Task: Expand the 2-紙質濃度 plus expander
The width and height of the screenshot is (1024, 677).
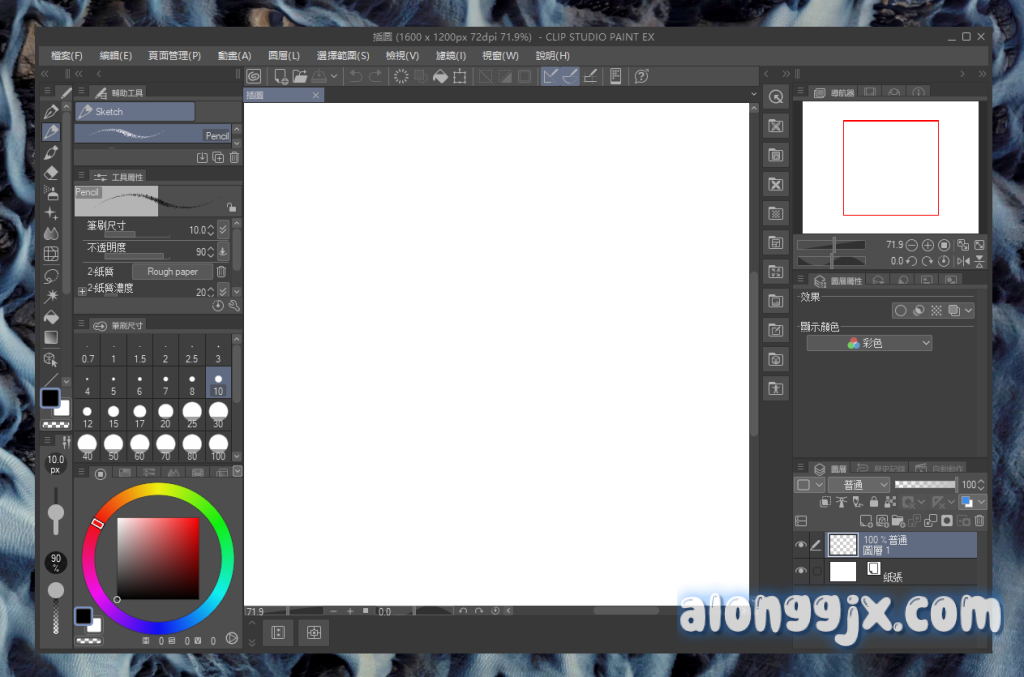Action: pyautogui.click(x=82, y=292)
